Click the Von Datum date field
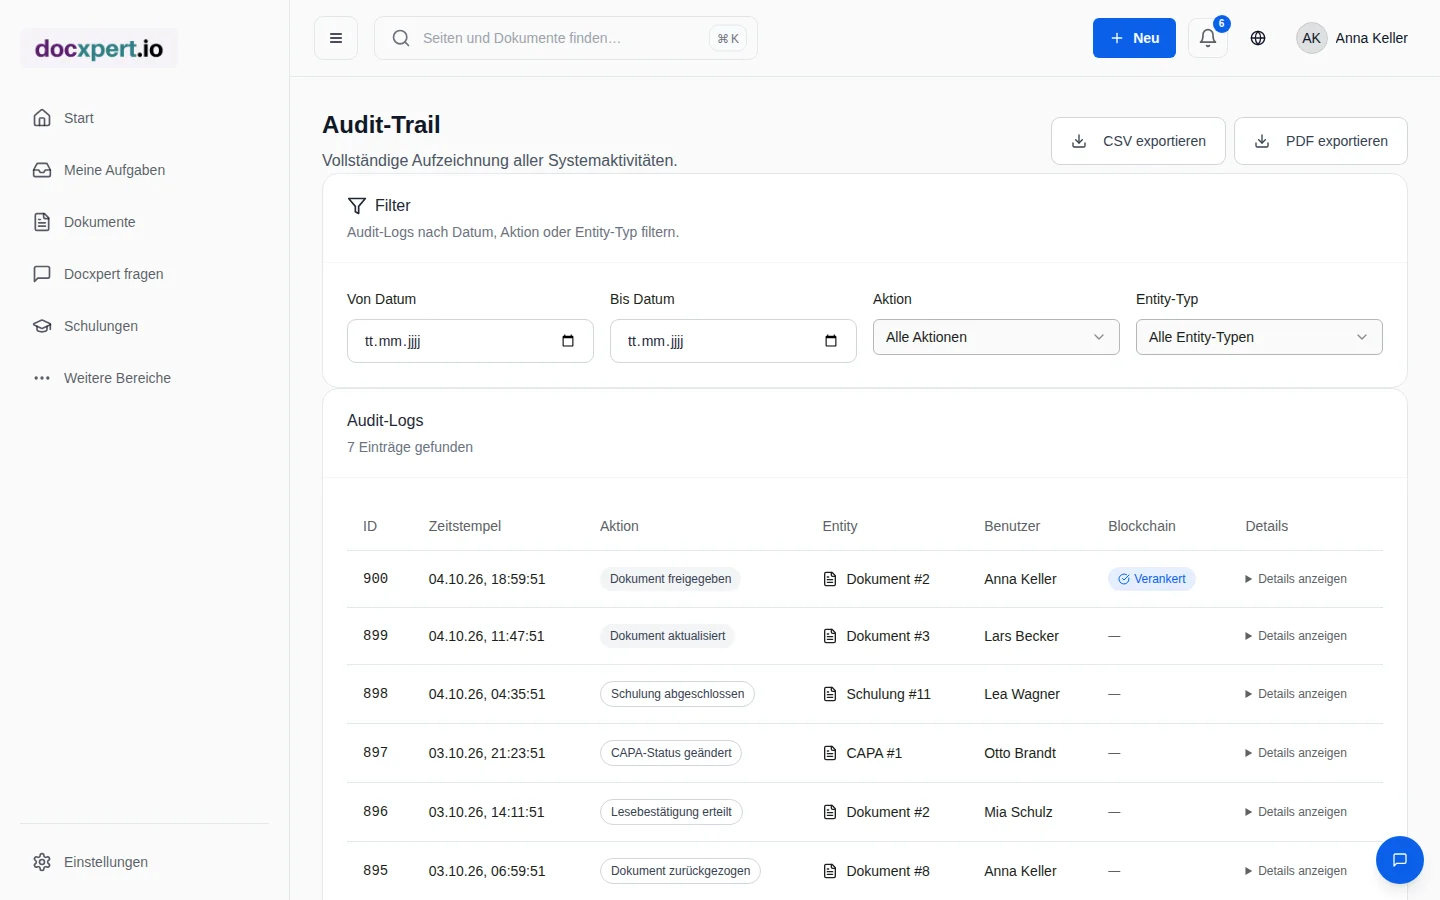The width and height of the screenshot is (1440, 900). (x=470, y=341)
